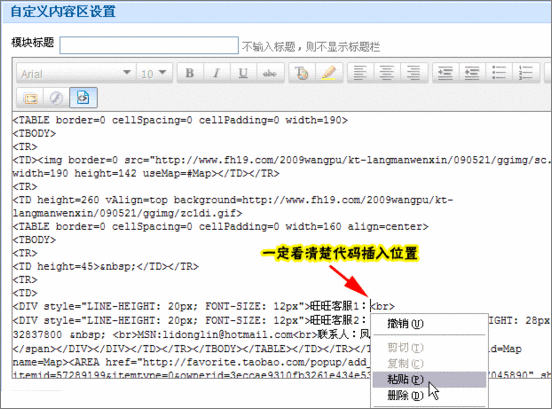Open the Arial font family dropdown
This screenshot has height=409, width=552.
click(x=76, y=73)
